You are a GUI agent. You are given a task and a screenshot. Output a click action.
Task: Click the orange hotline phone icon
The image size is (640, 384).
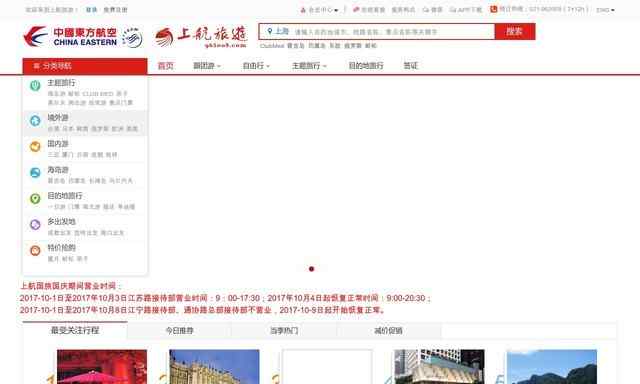tap(493, 9)
